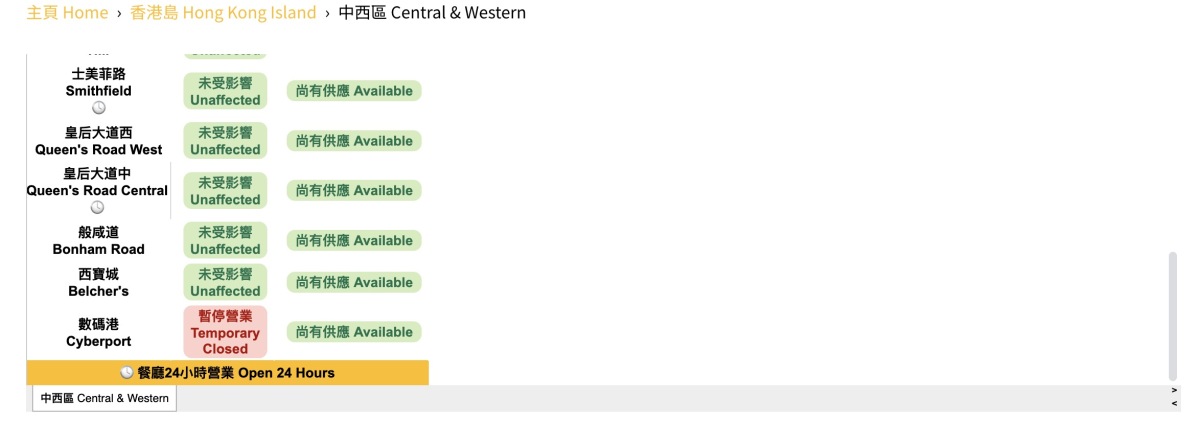Click the Cyberport Temporary Closed status badge

(225, 332)
